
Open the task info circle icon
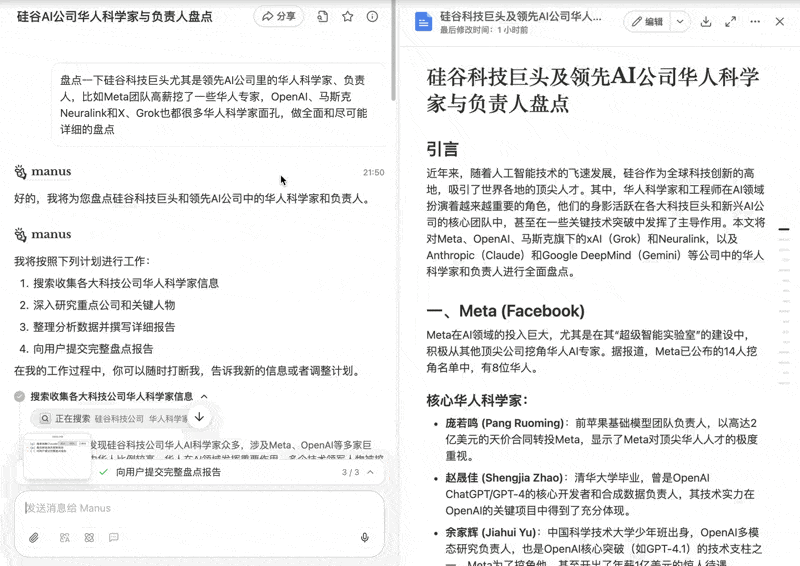pyautogui.click(x=372, y=16)
